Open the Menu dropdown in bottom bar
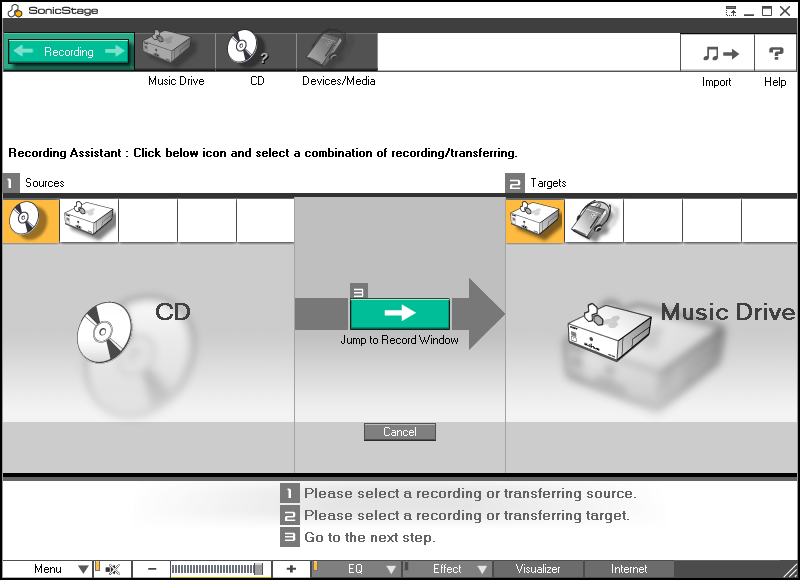 pos(47,569)
